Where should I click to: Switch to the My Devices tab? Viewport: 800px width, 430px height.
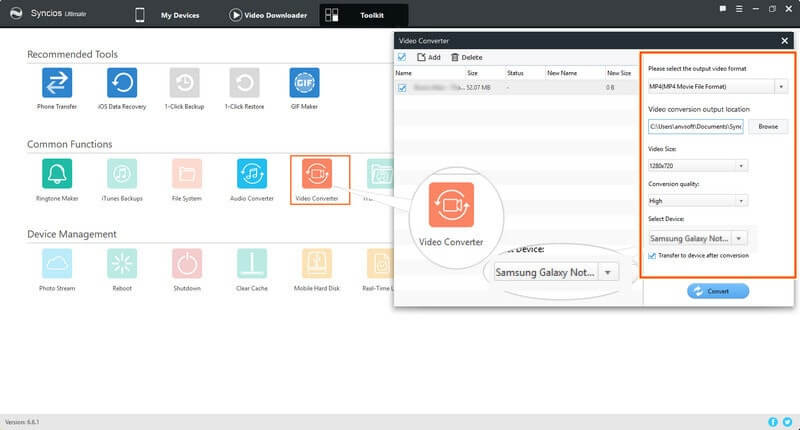tap(168, 15)
